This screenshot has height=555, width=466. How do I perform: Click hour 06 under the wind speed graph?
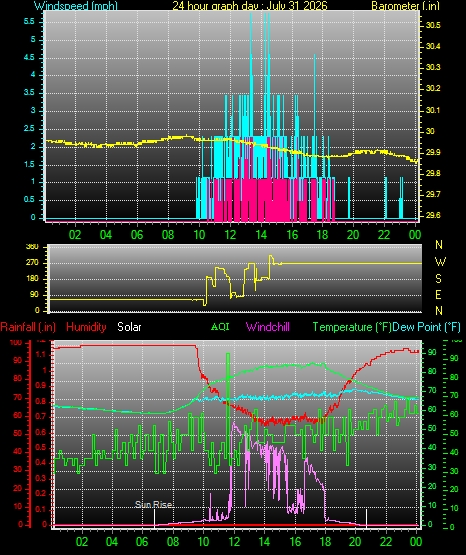coord(137,234)
